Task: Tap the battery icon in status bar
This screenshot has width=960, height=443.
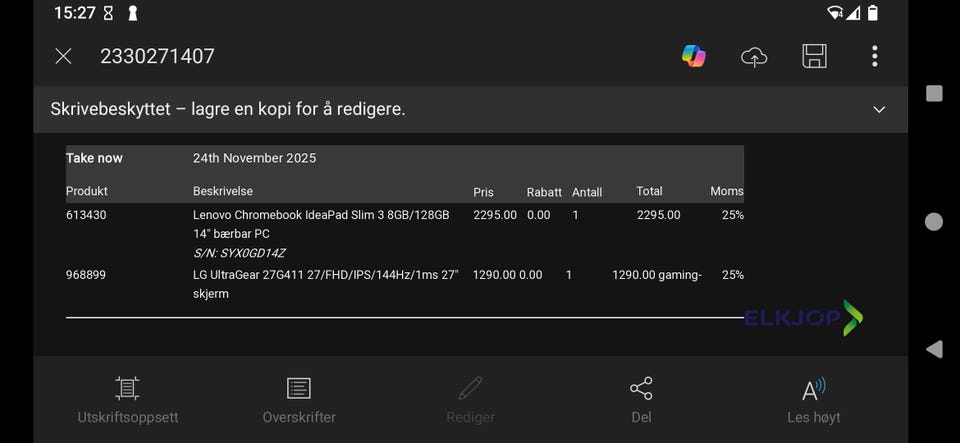Action: tap(873, 13)
